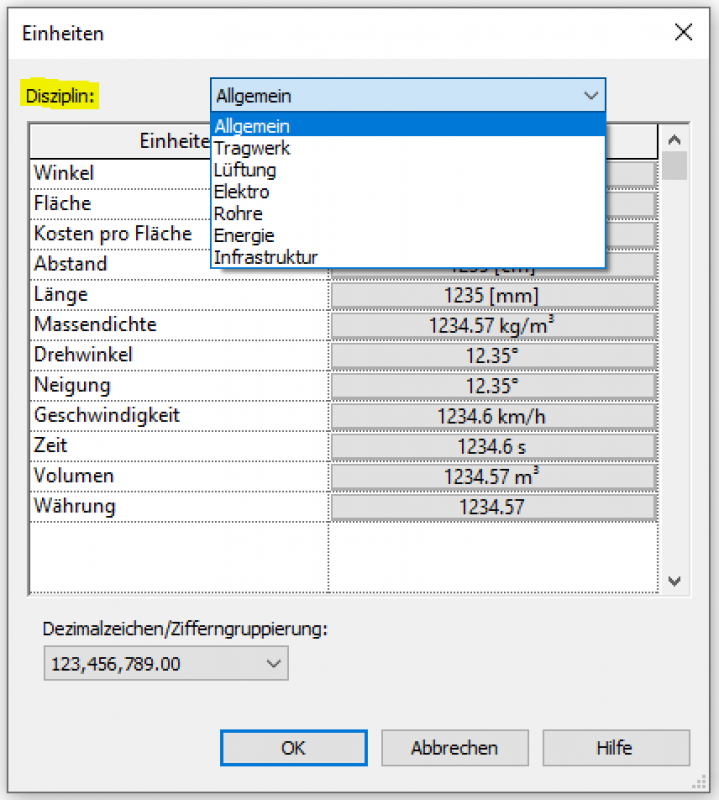The height and width of the screenshot is (800, 719).
Task: Edit the Länge format 1235 [mm]
Action: tap(492, 296)
